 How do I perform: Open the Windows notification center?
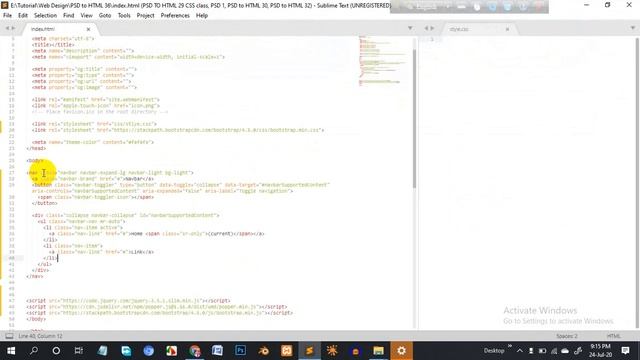click(625, 351)
